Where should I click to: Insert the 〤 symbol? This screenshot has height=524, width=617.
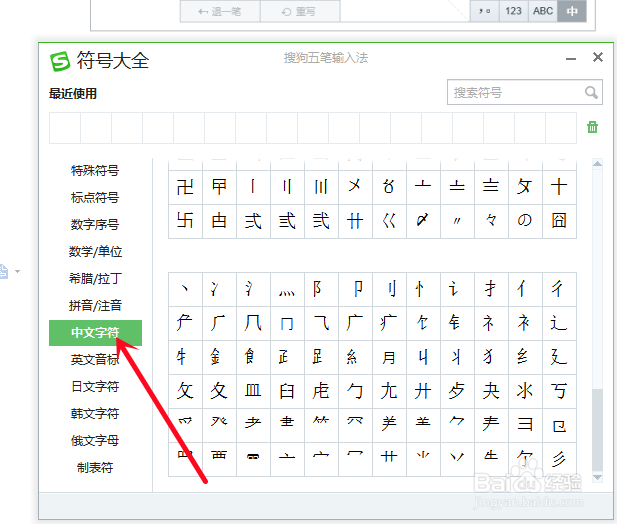(355, 187)
